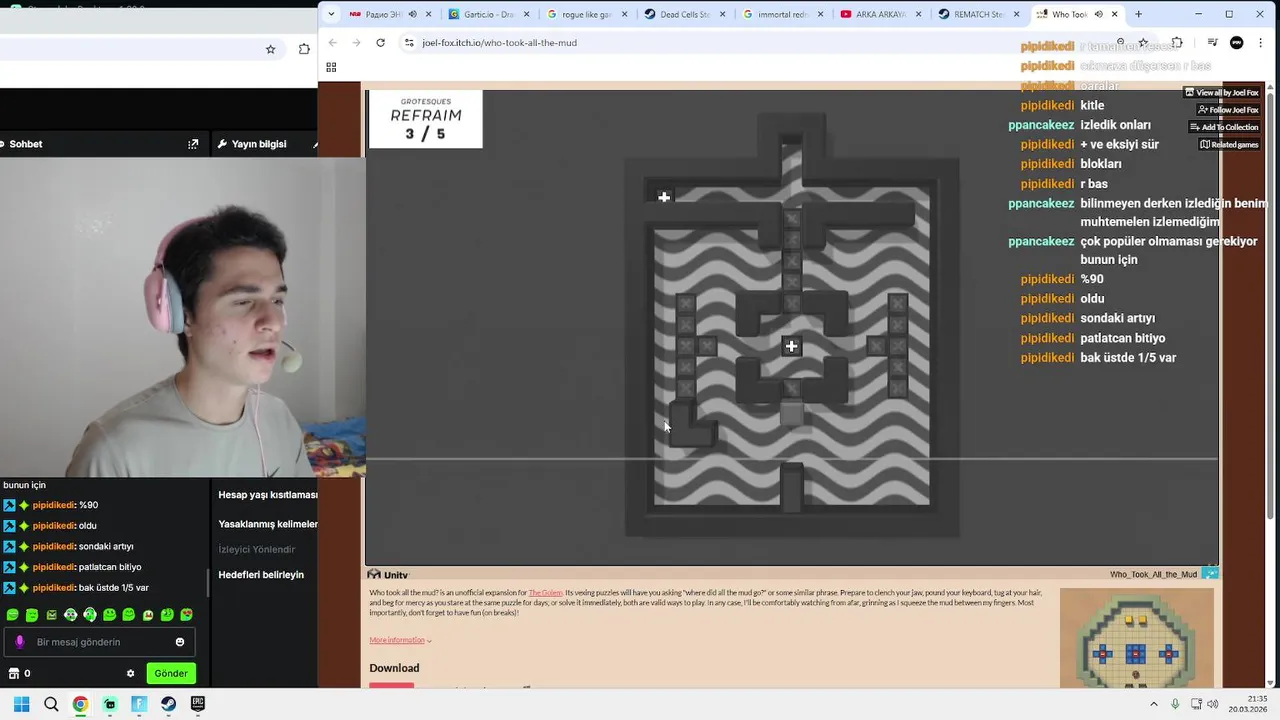Bookmark this page with the star icon

pos(1143,43)
